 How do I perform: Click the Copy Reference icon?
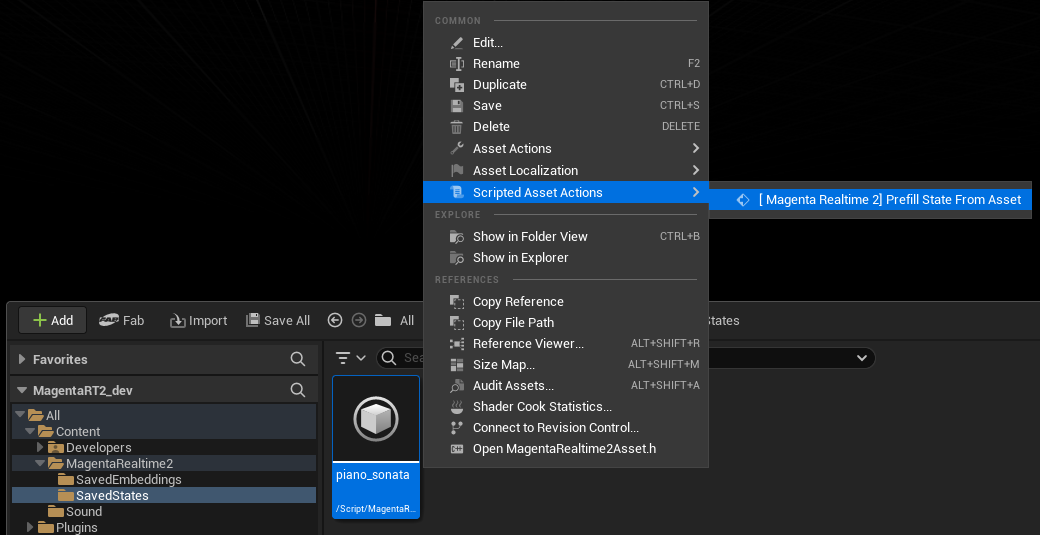456,302
